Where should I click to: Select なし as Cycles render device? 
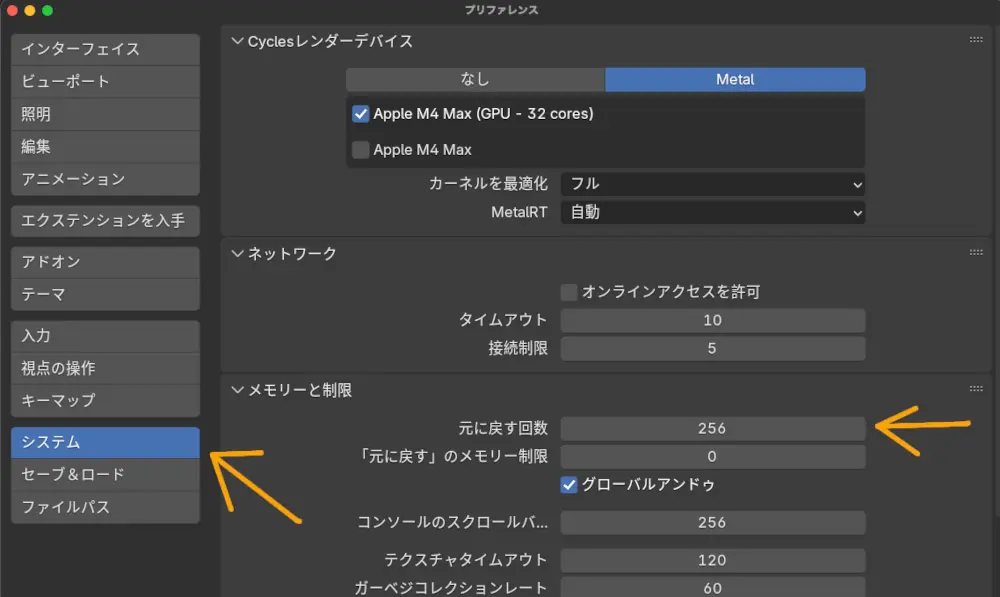tap(475, 79)
